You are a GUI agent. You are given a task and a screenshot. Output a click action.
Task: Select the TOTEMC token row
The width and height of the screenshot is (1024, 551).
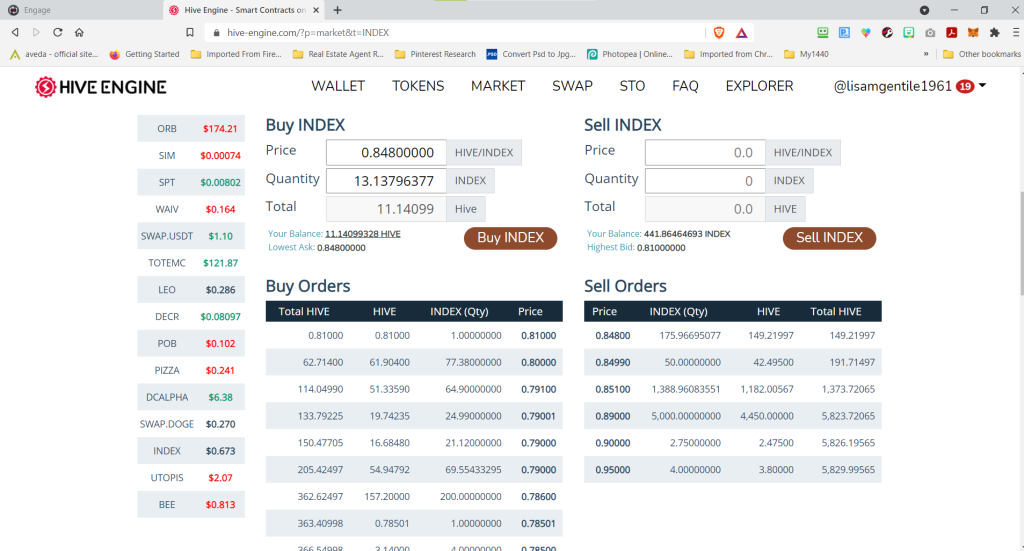coord(191,262)
